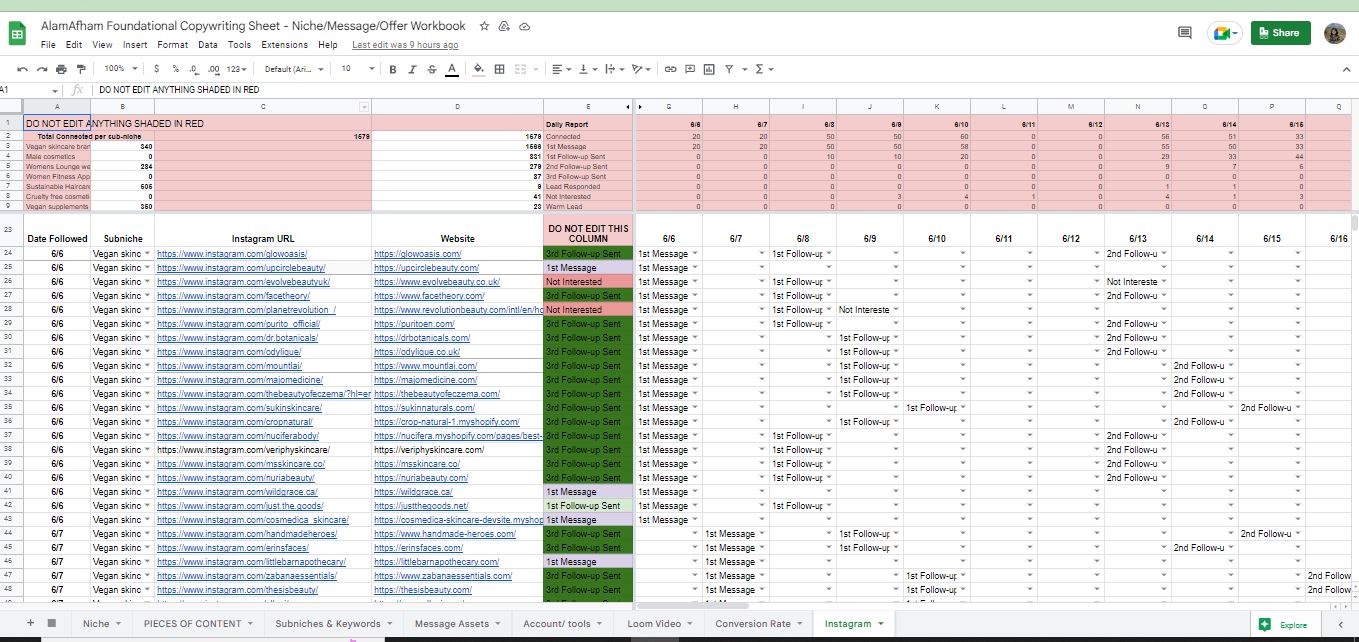Viewport: 1359px width, 642px height.
Task: Open Google Sheets home icon
Action: pos(17,34)
